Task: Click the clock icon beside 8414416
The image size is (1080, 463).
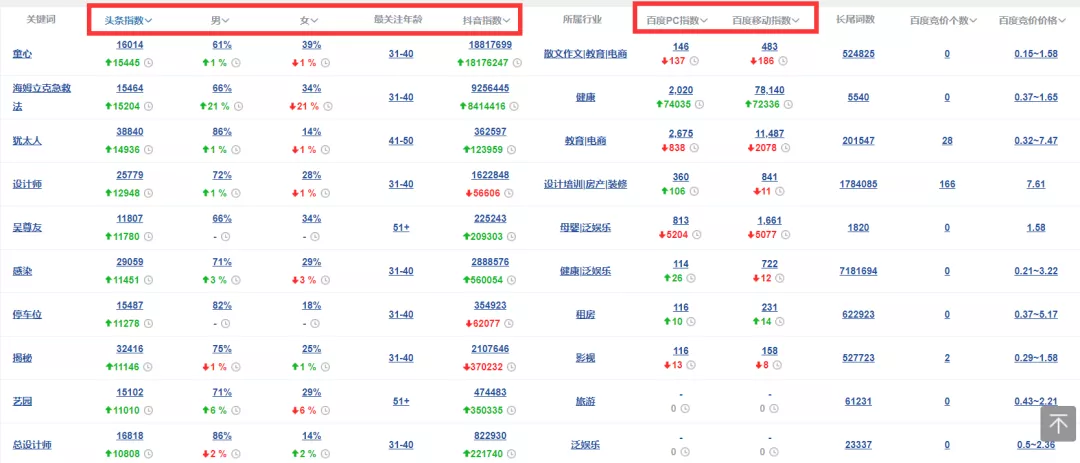Action: tap(515, 106)
